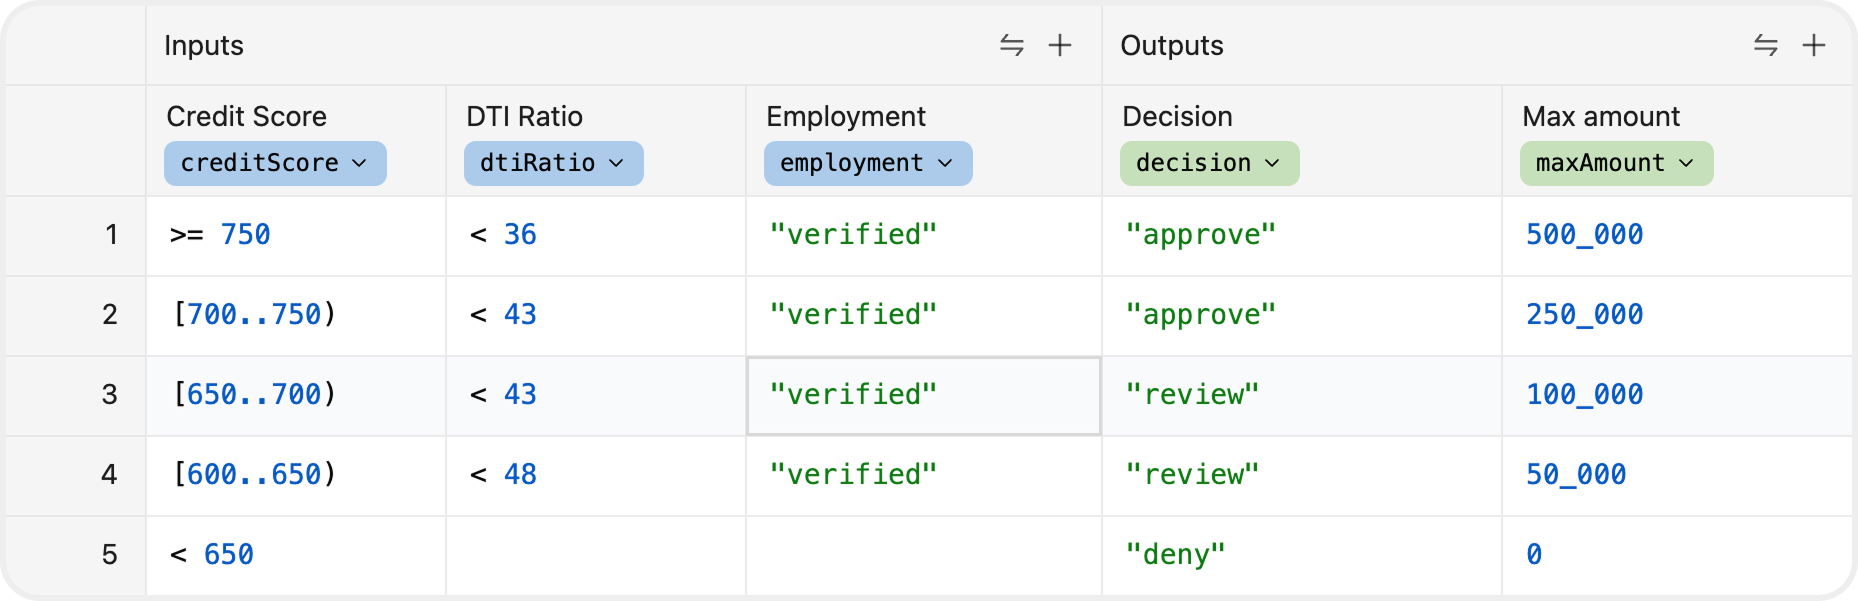Open the creditScore field dropdown
Viewport: 1858px width, 601px height.
click(275, 163)
